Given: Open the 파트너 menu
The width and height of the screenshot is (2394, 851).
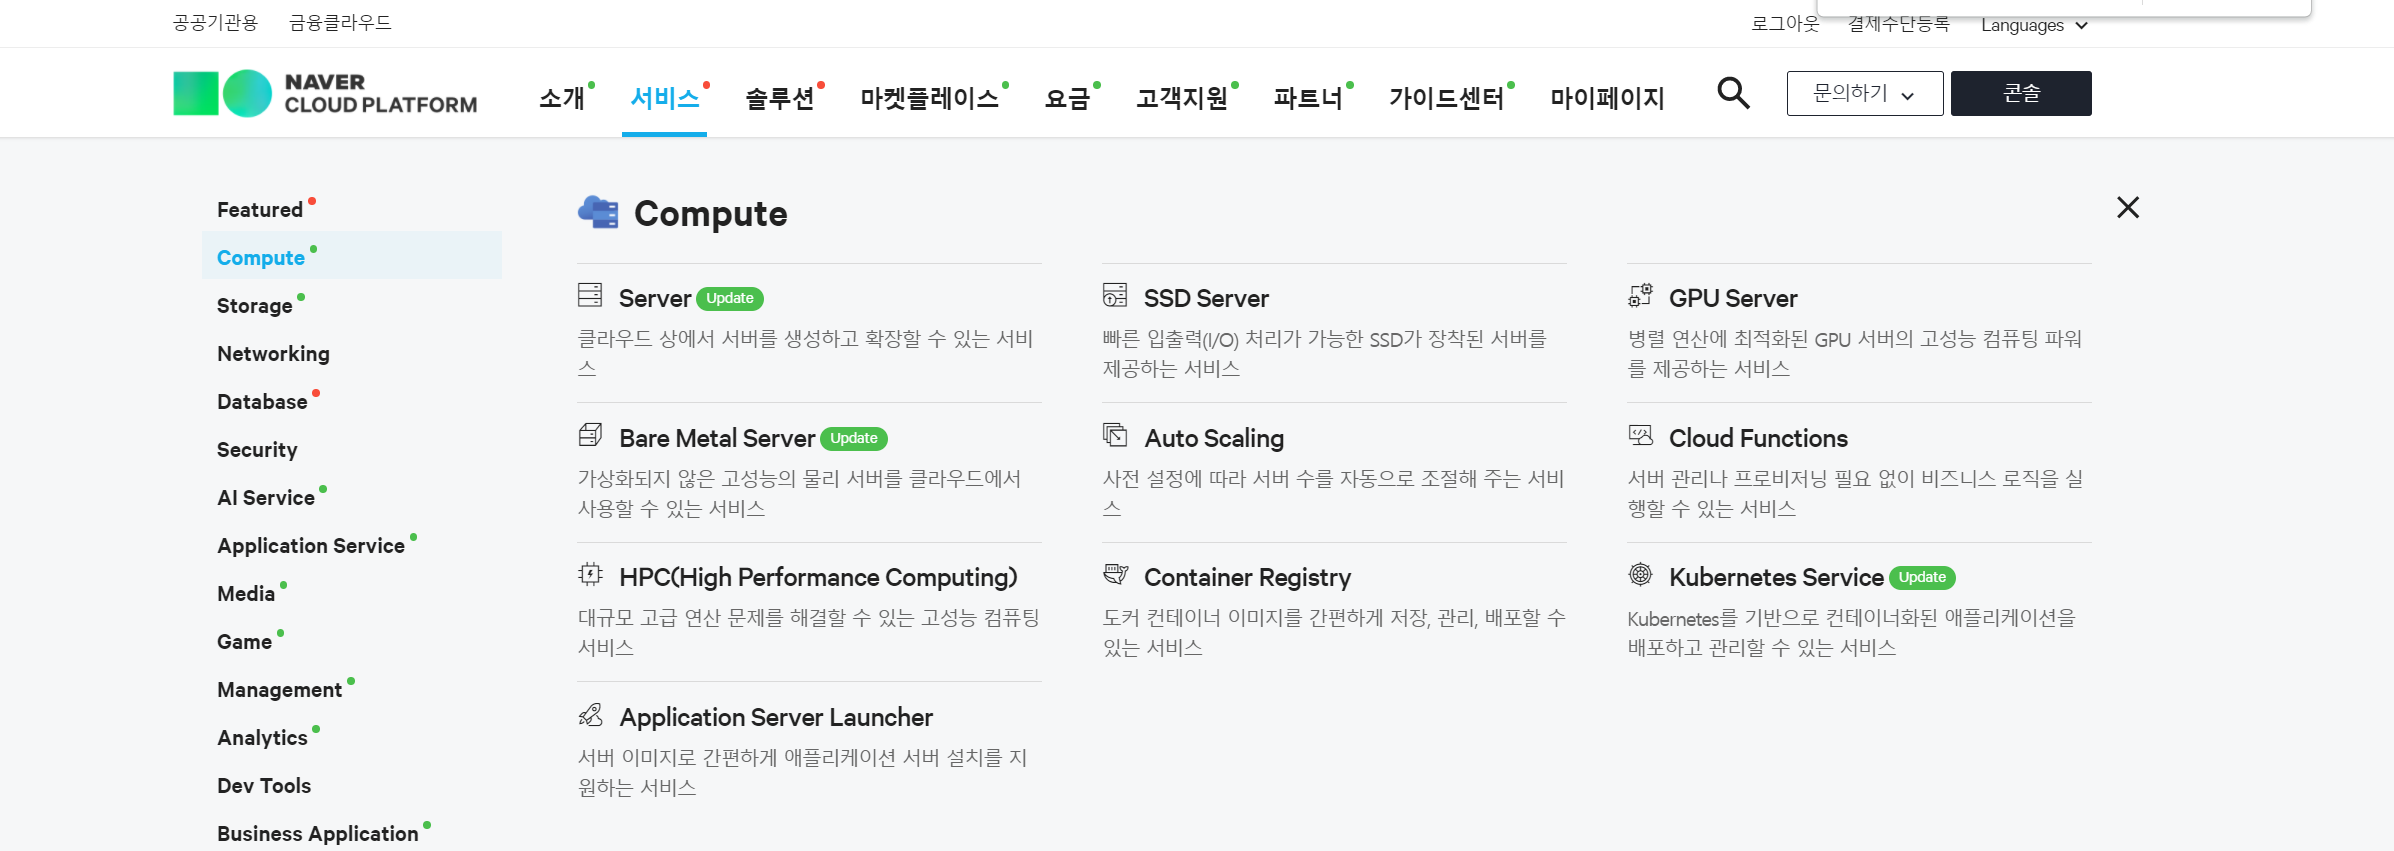Looking at the screenshot, I should (x=1308, y=98).
